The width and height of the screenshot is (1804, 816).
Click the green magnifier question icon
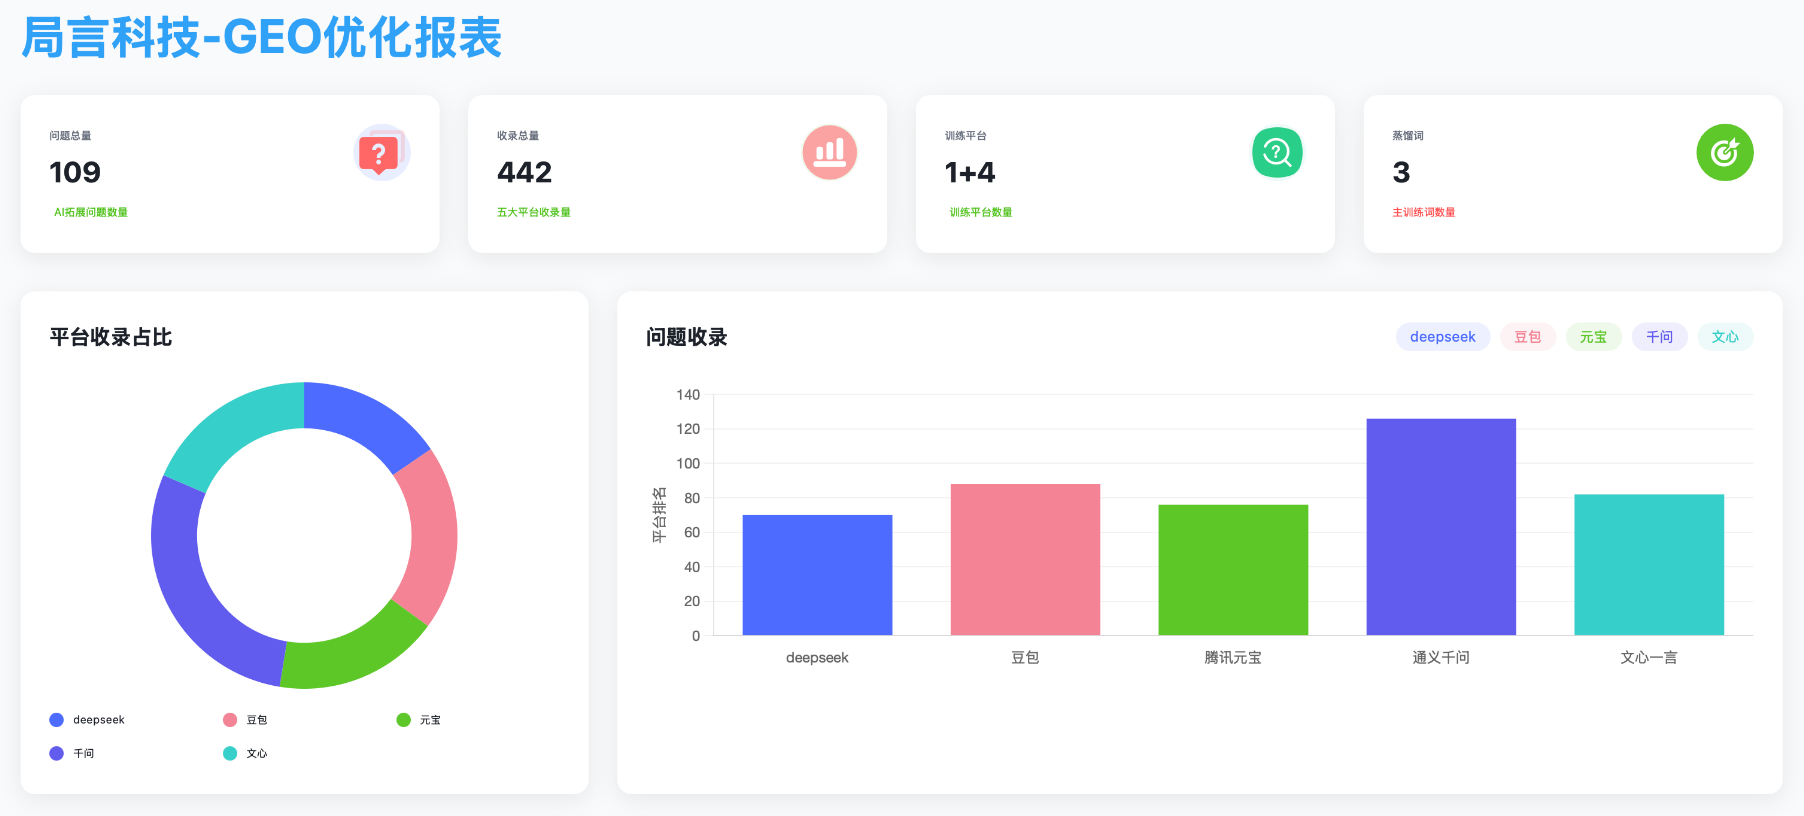1277,153
